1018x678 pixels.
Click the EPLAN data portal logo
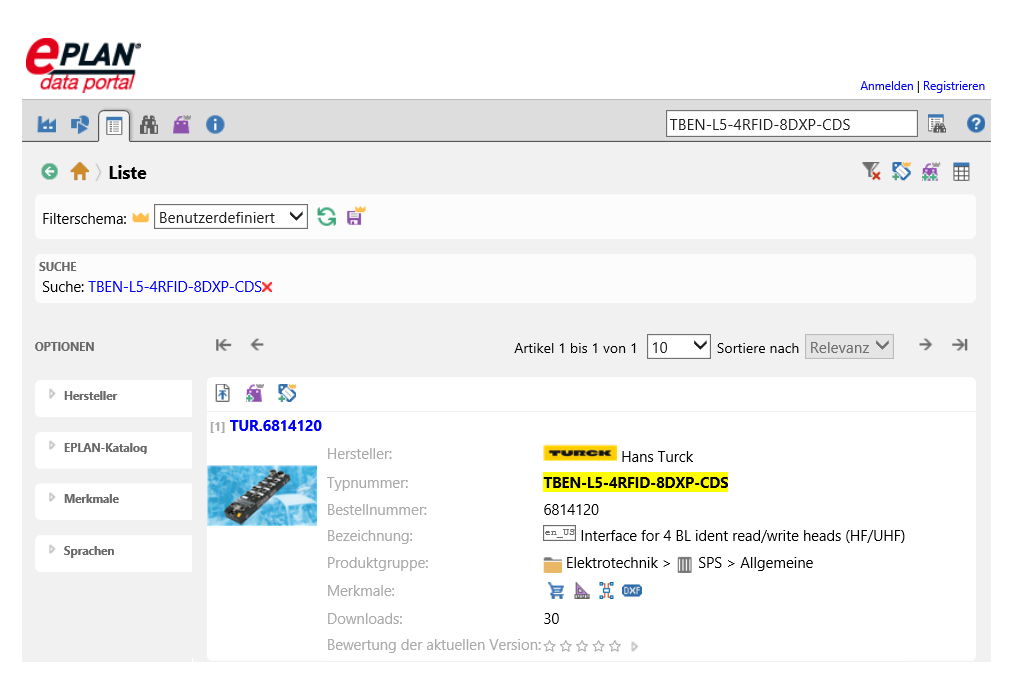pos(83,65)
